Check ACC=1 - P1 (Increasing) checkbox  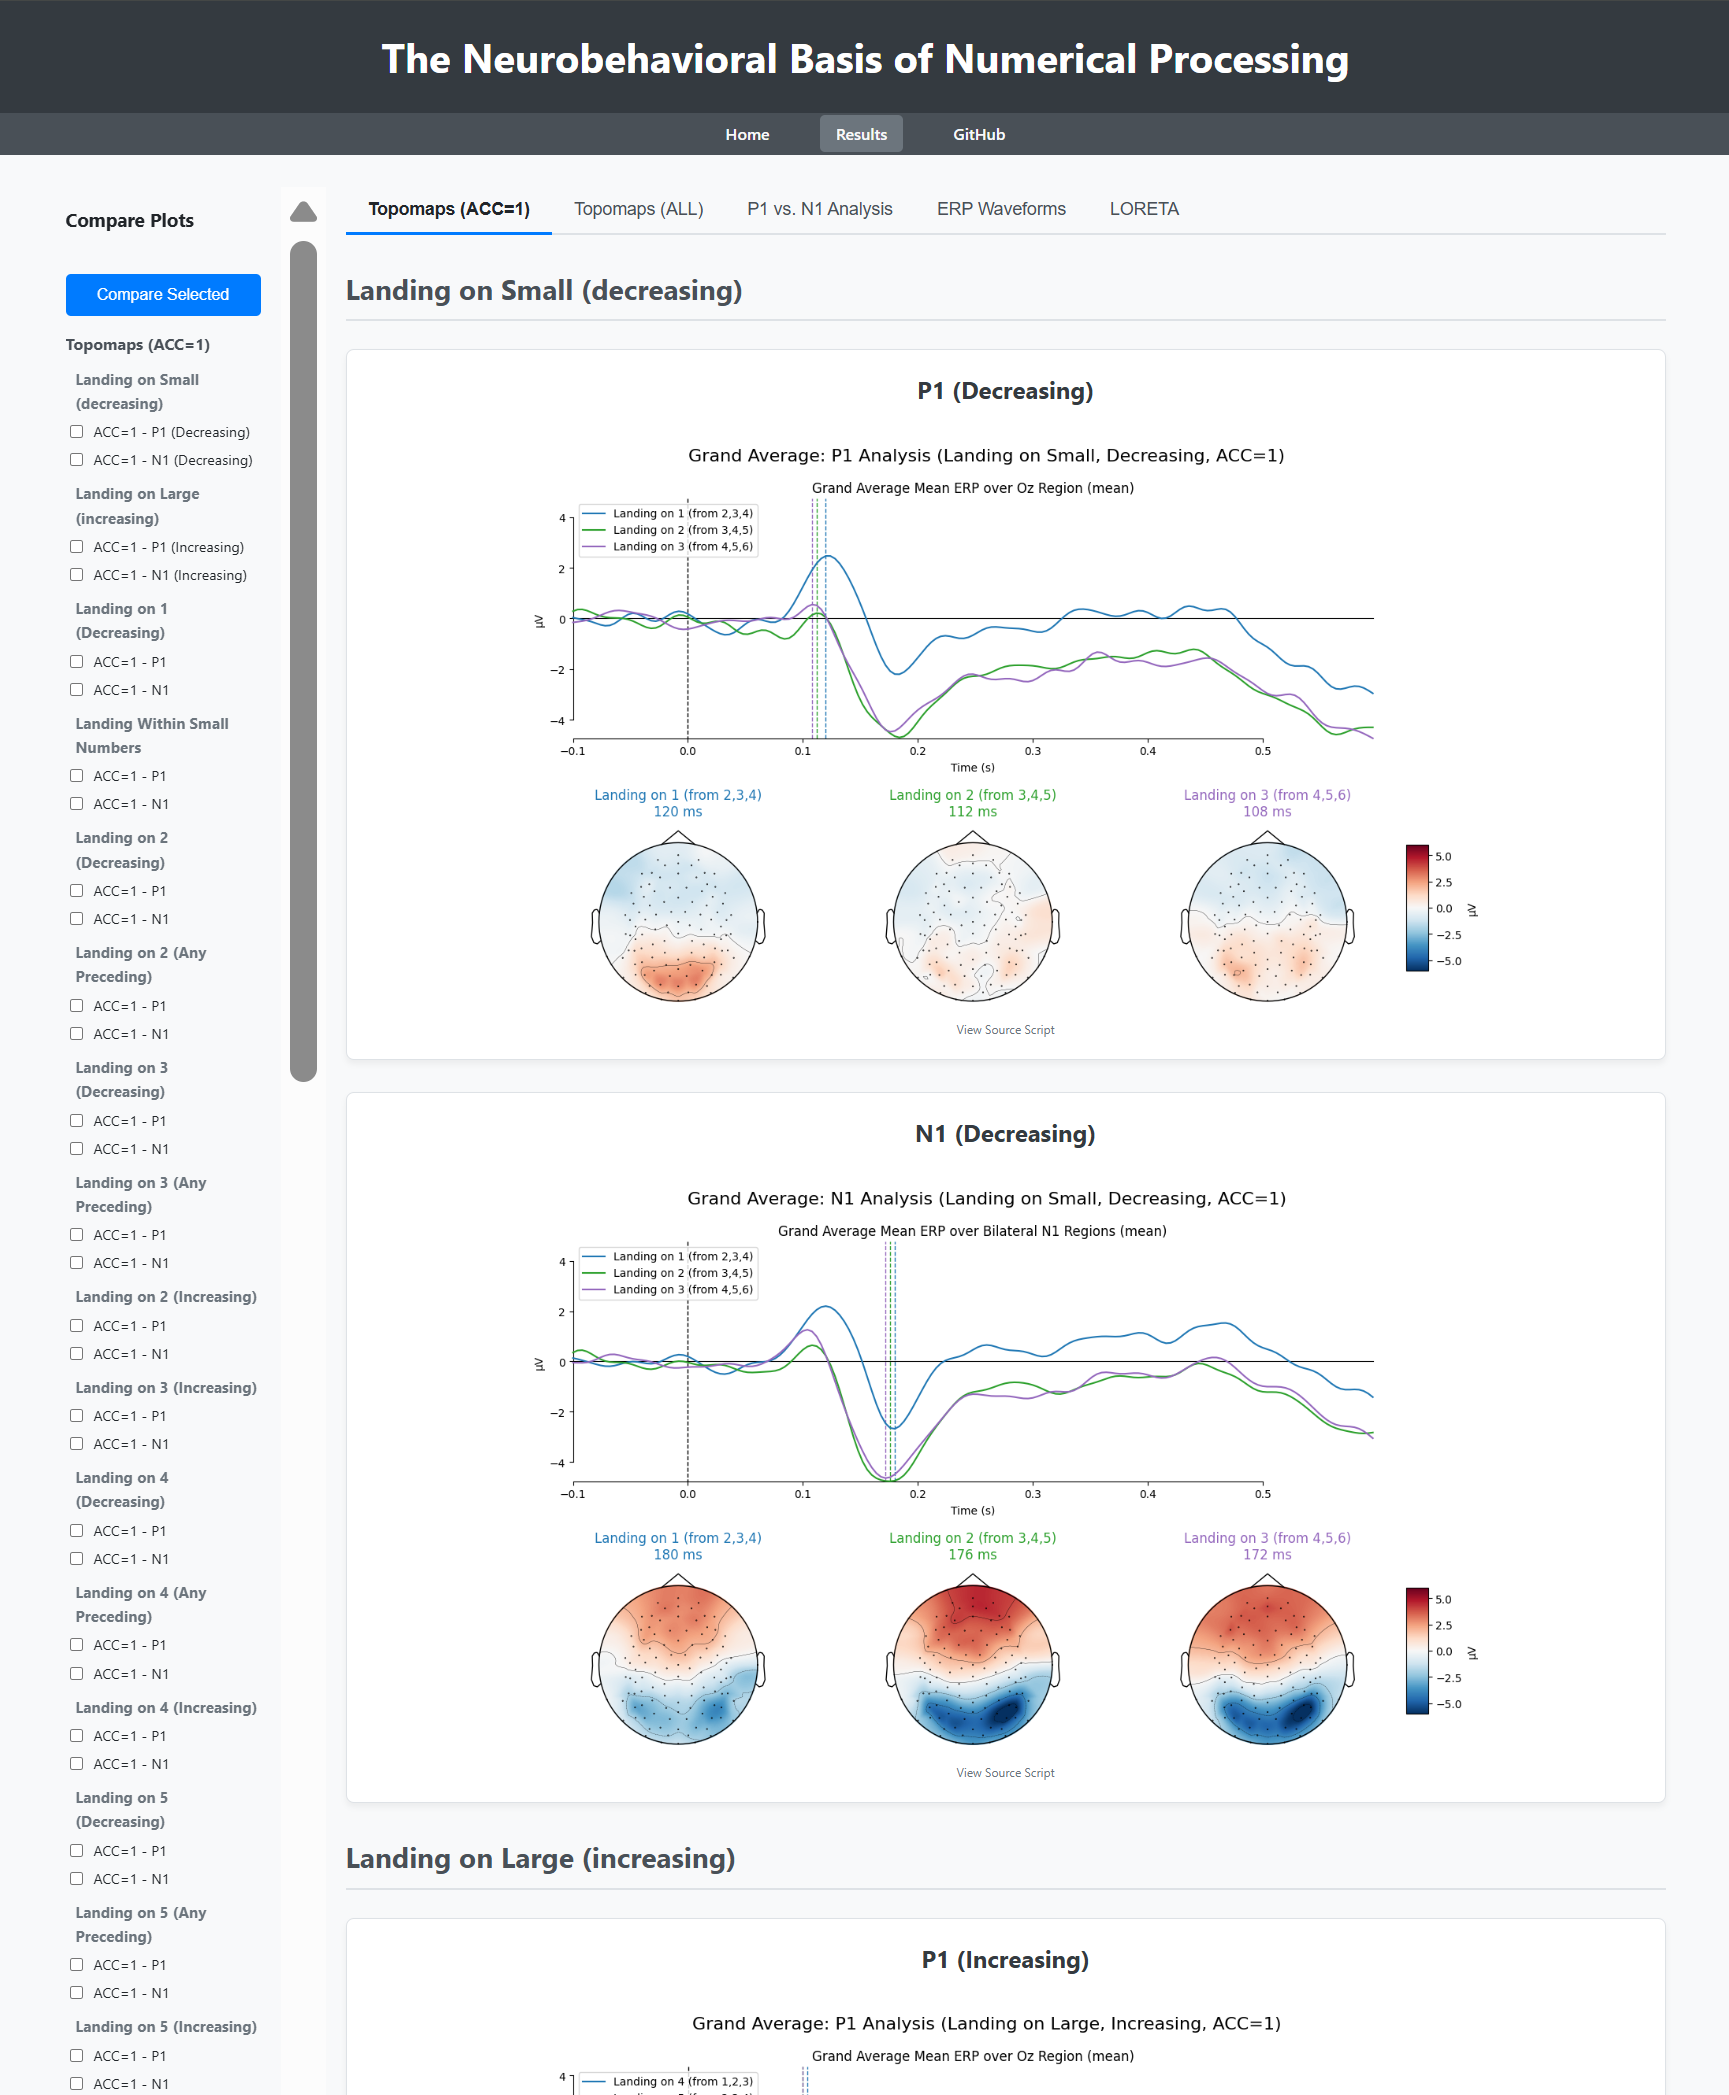click(x=77, y=547)
